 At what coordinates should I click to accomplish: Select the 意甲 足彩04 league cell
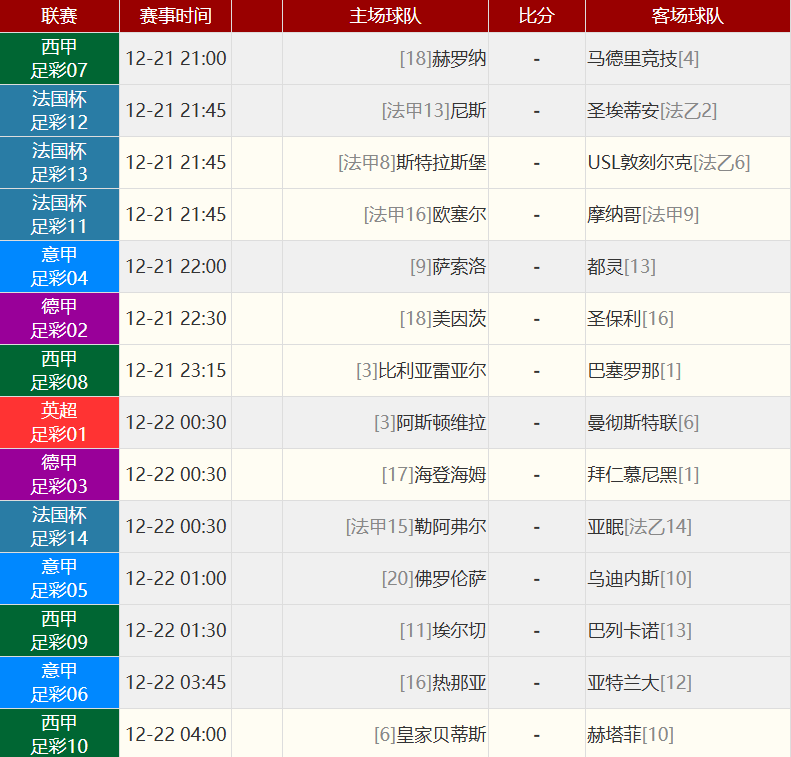[59, 267]
